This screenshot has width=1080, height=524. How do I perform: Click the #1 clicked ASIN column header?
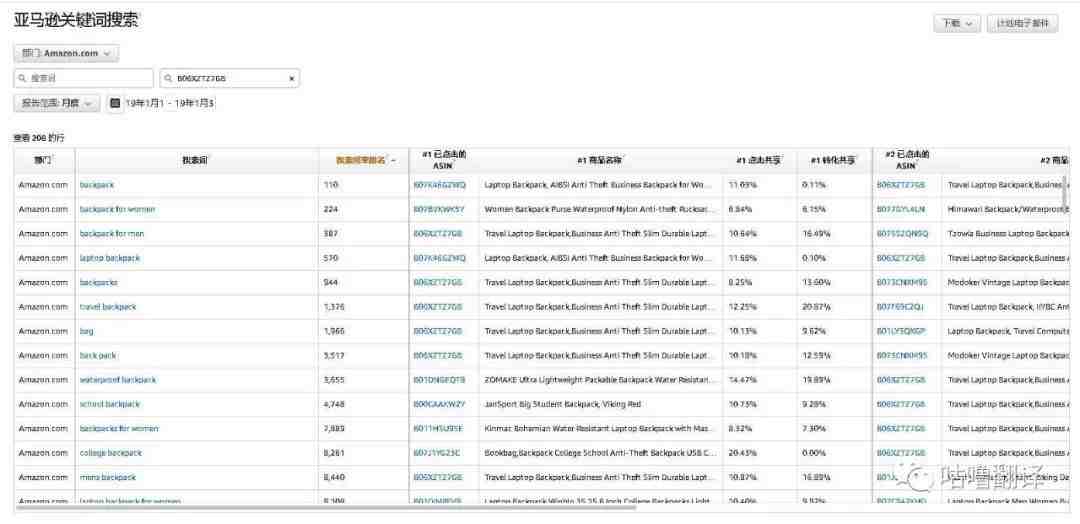coord(444,160)
